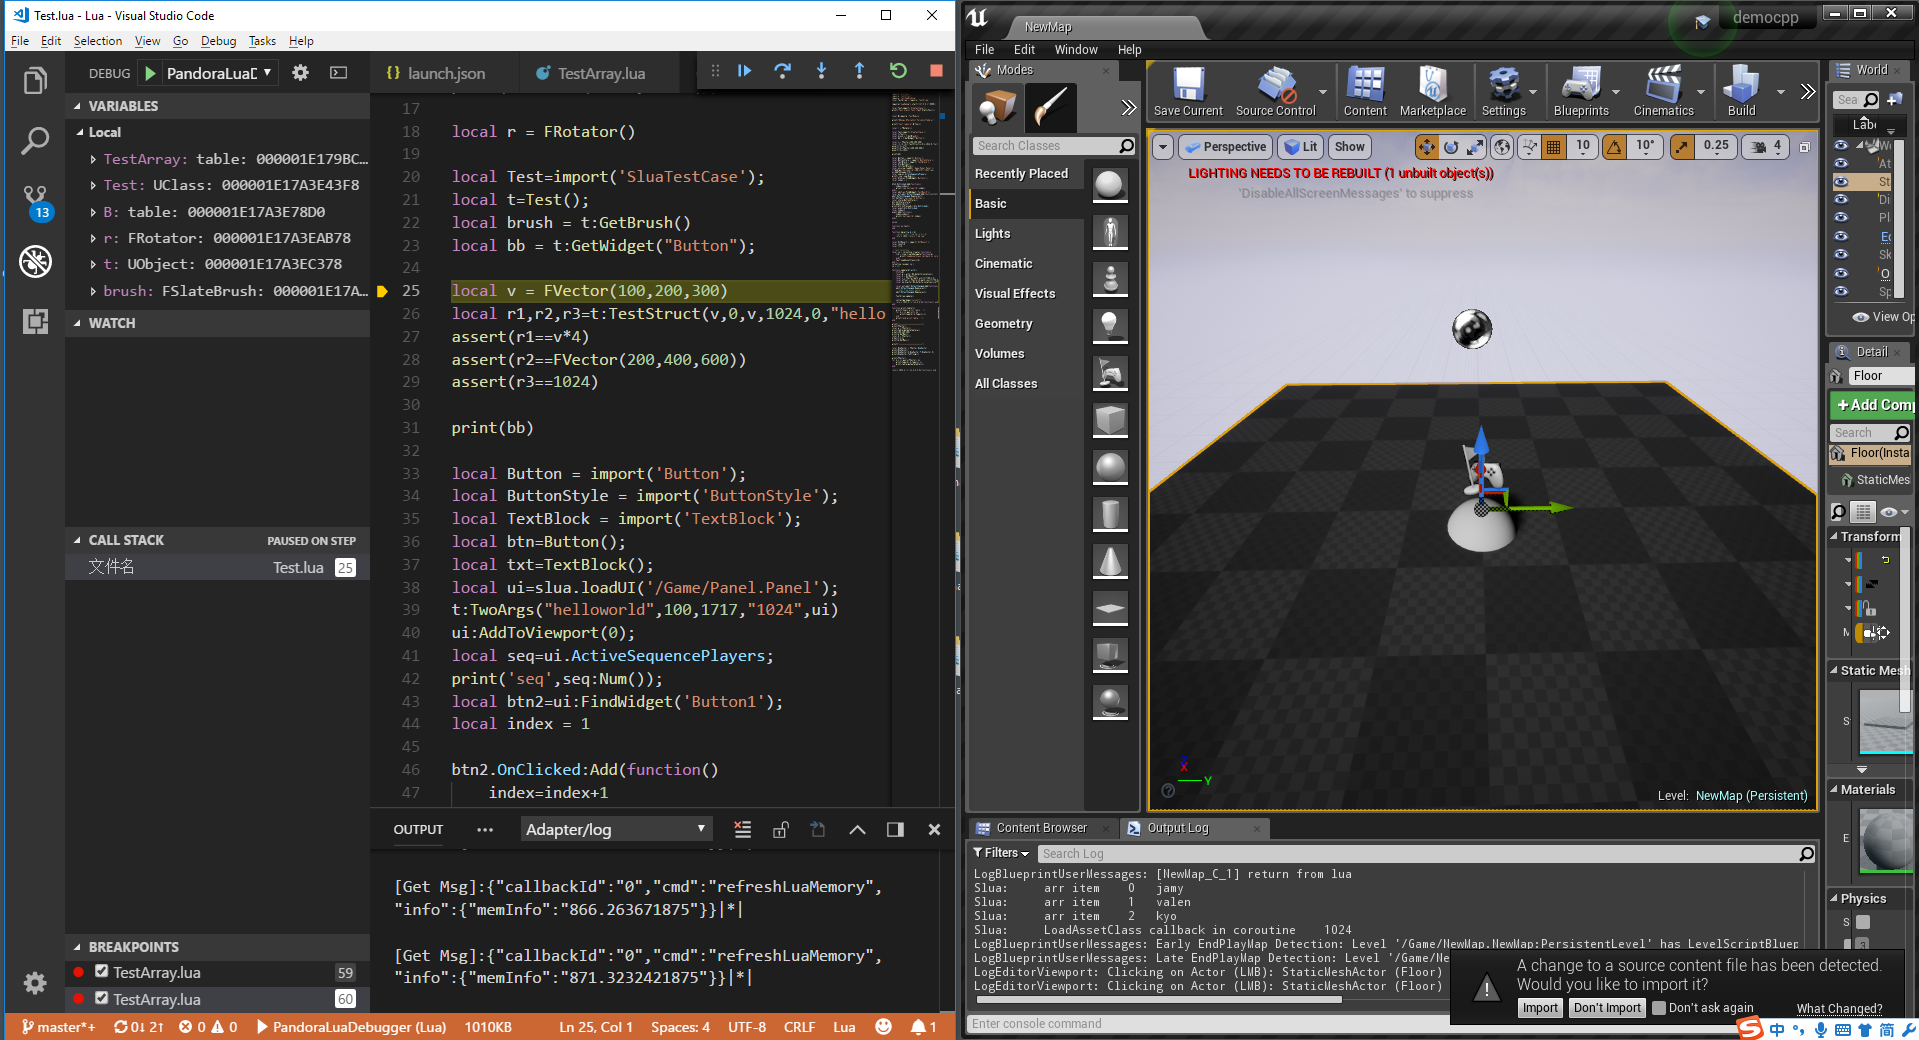The height and width of the screenshot is (1040, 1919).
Task: Click Enter console command field
Action: (1208, 1024)
